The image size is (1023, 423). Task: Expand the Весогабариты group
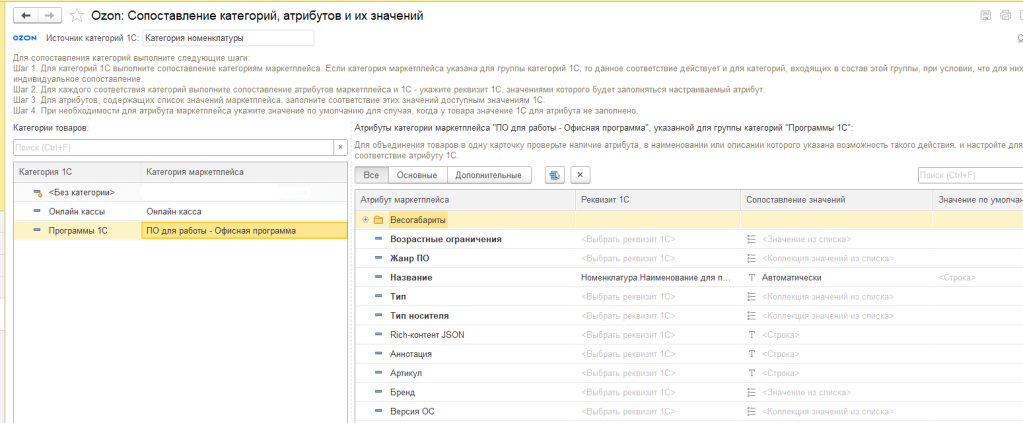(365, 220)
